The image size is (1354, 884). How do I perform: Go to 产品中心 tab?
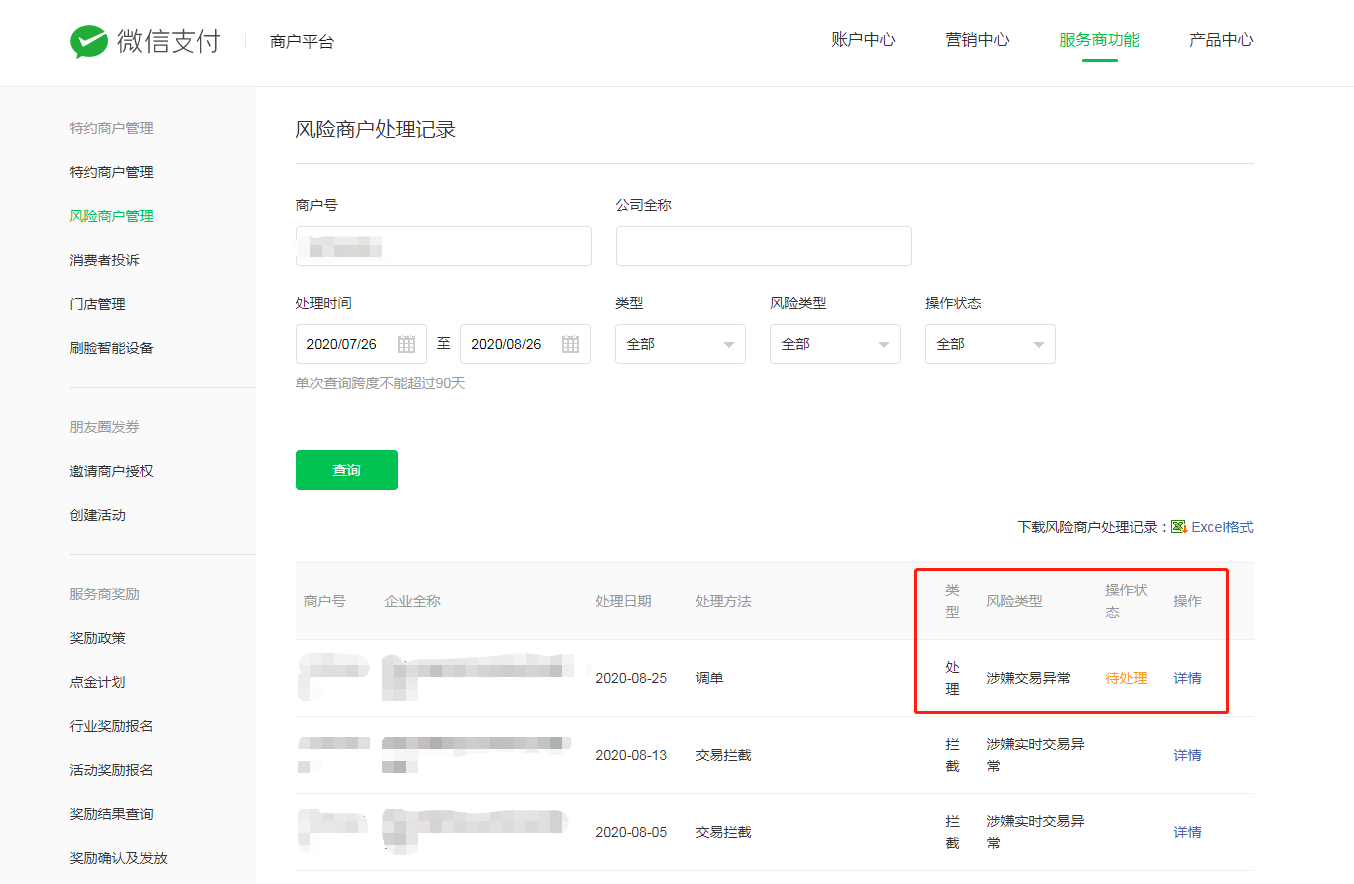(x=1221, y=40)
